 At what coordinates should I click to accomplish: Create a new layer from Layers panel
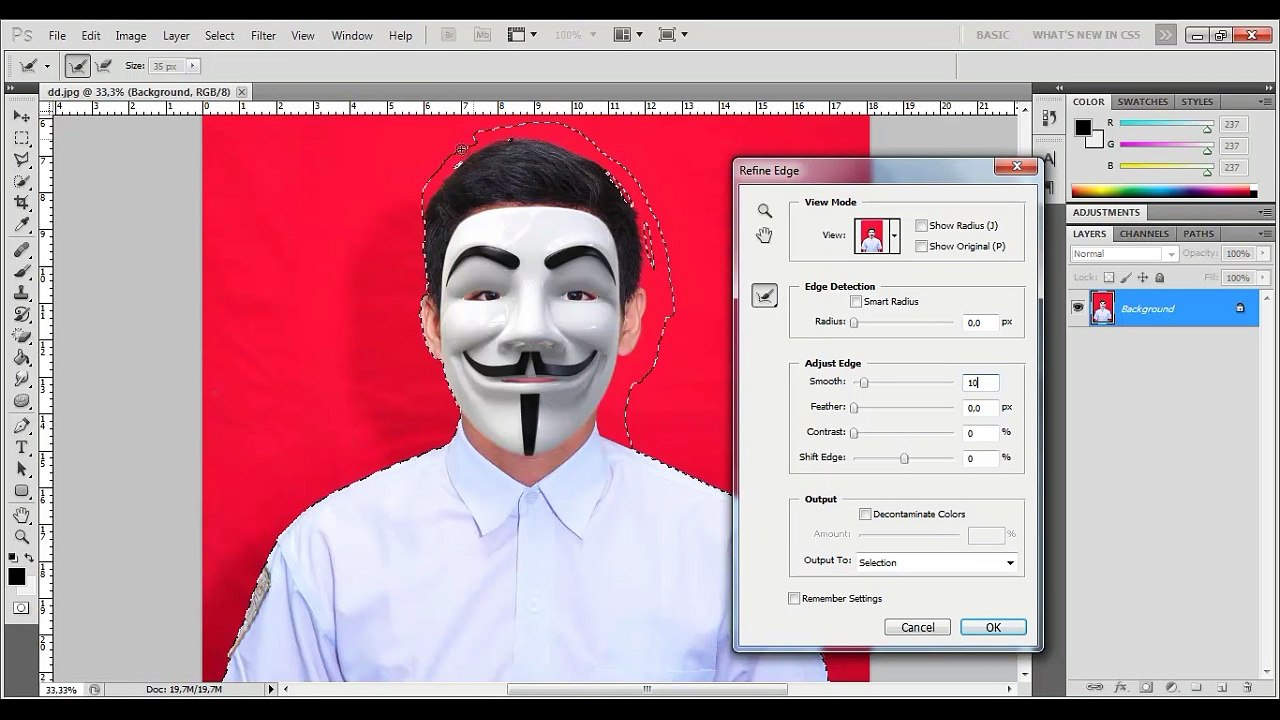point(1222,688)
